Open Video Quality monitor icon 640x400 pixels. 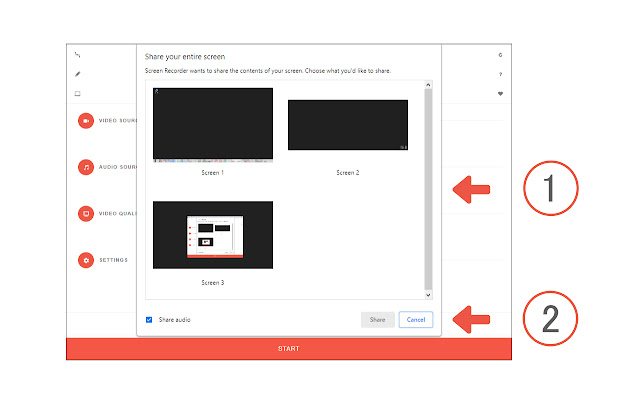point(86,213)
